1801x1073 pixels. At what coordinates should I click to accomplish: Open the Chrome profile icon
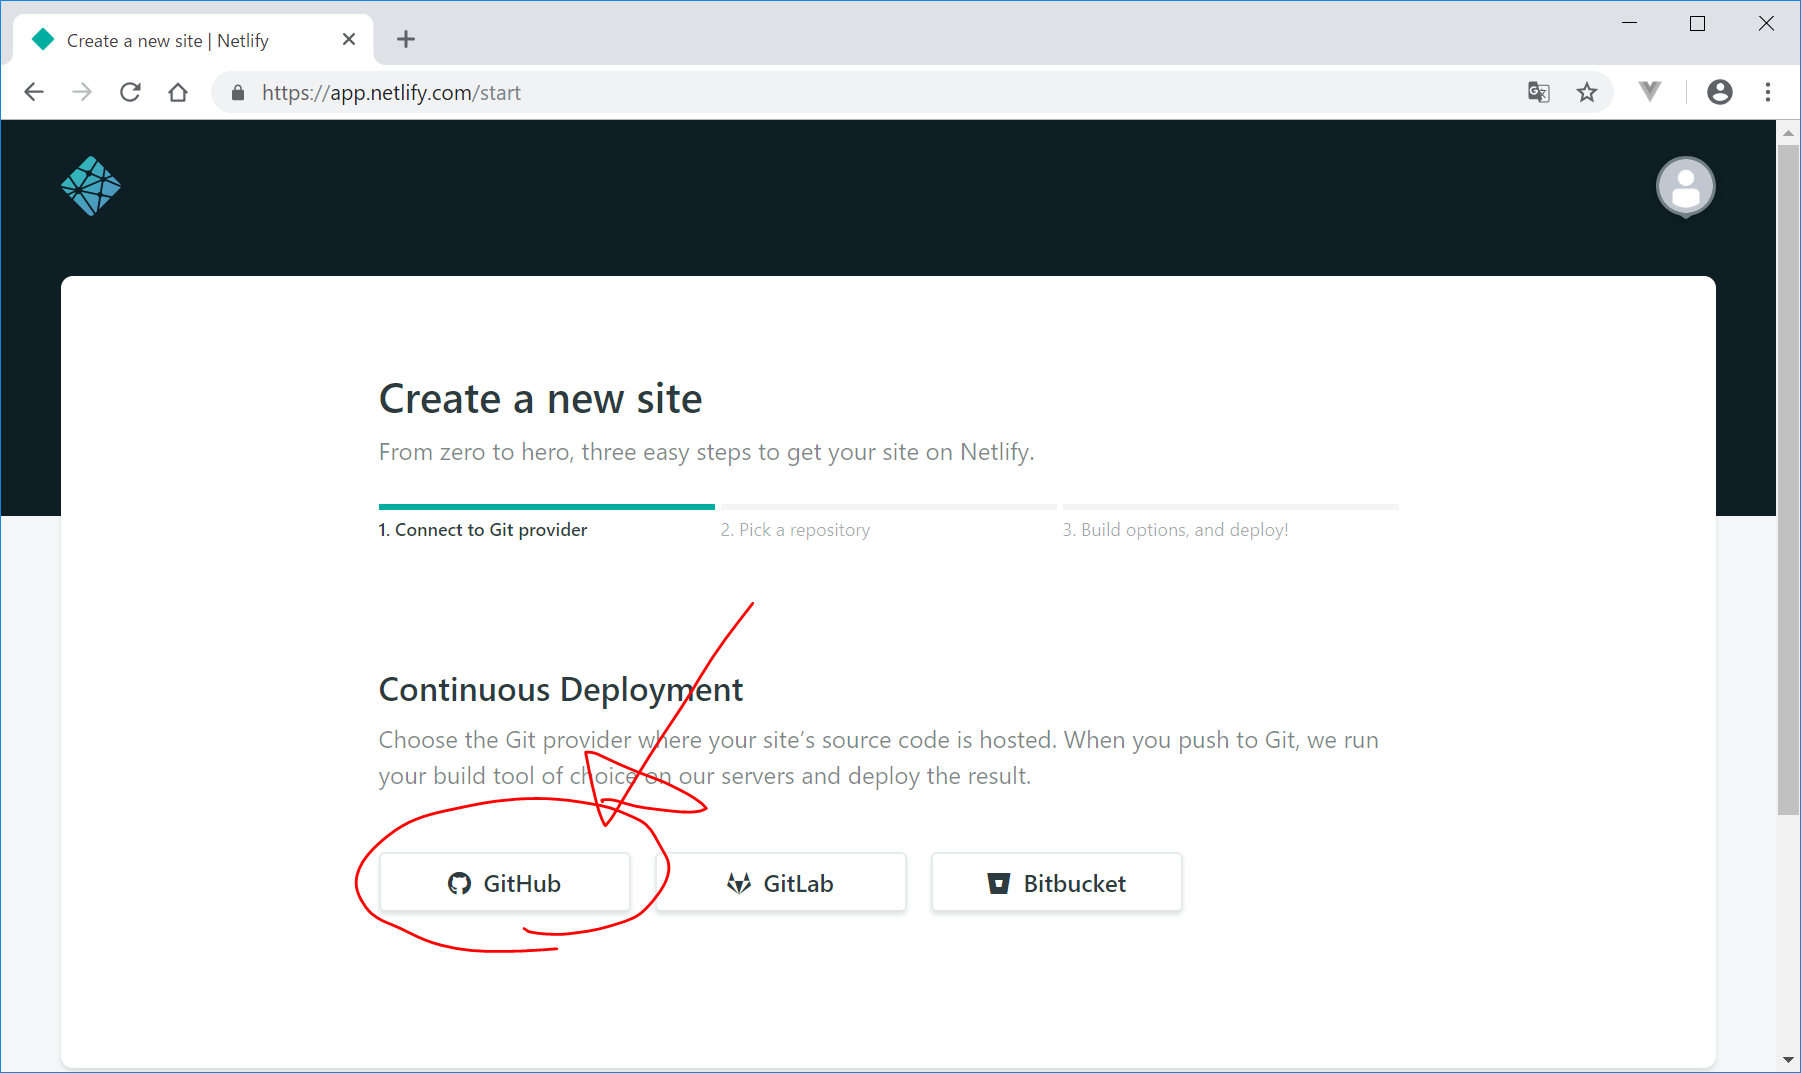click(1719, 92)
